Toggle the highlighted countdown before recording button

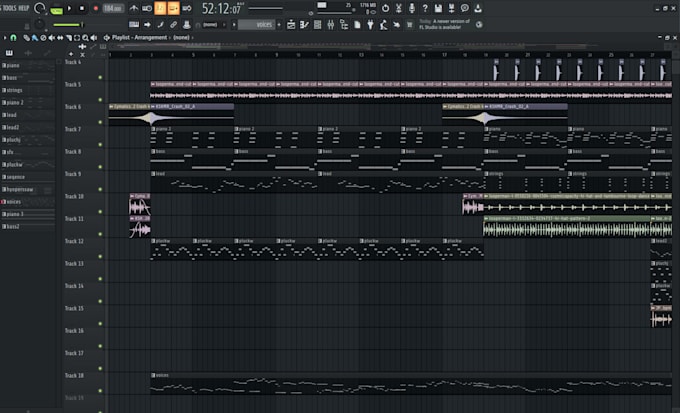[x=160, y=8]
